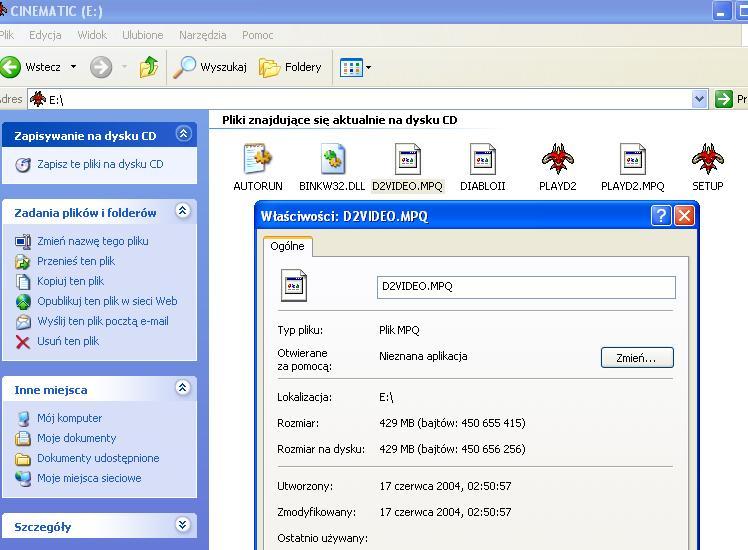Toggle the Foldery pane button

tap(290, 67)
